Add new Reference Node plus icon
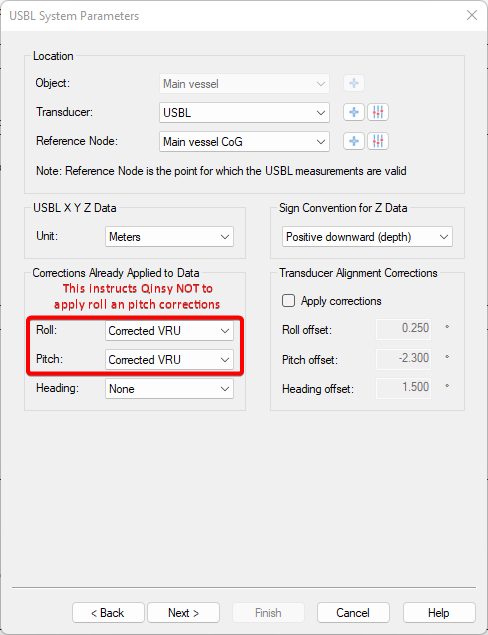The image size is (488, 635). coord(354,141)
